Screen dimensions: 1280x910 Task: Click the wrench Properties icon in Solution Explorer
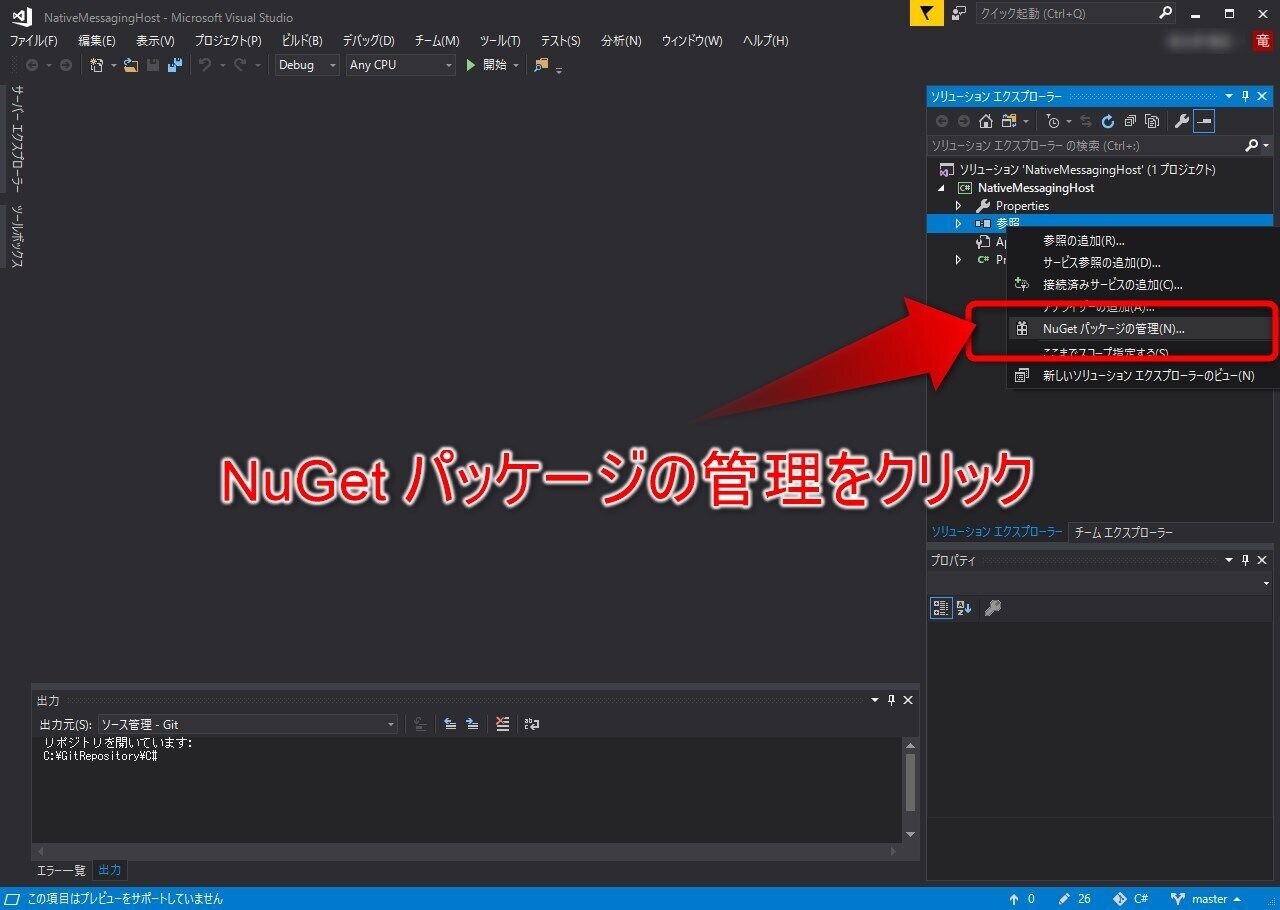[1181, 121]
